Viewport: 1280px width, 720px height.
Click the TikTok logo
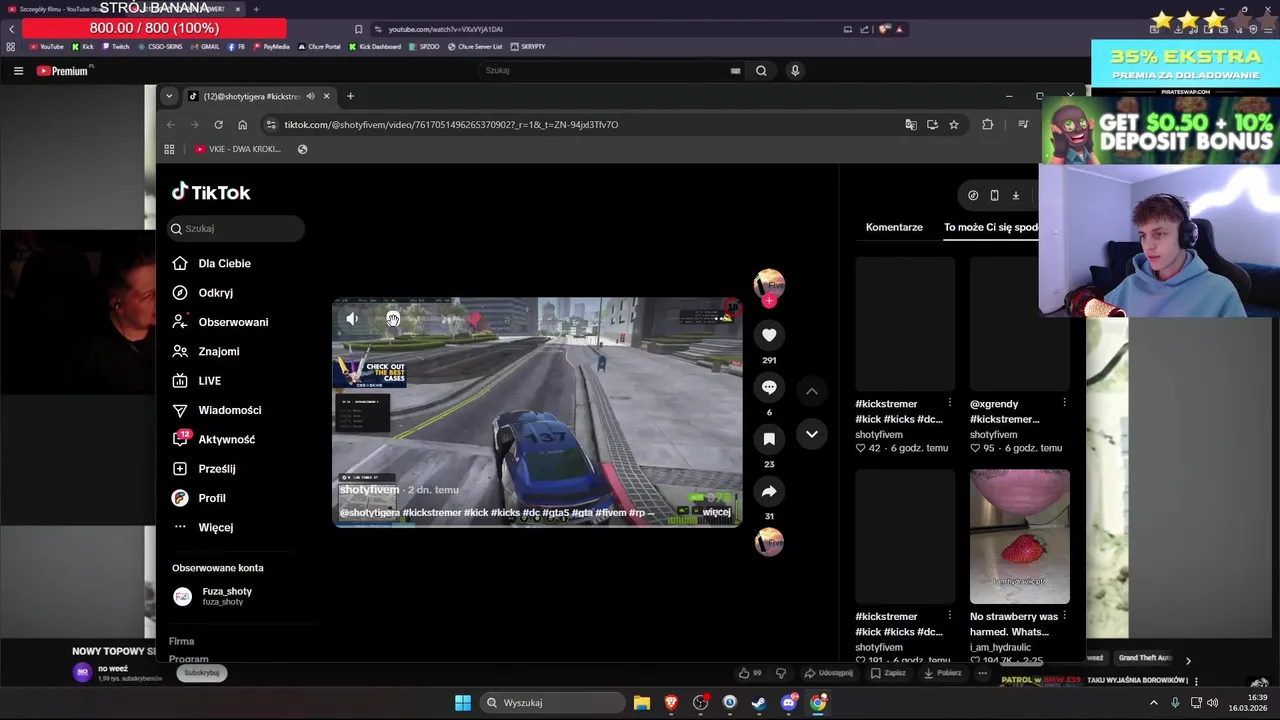tap(211, 192)
